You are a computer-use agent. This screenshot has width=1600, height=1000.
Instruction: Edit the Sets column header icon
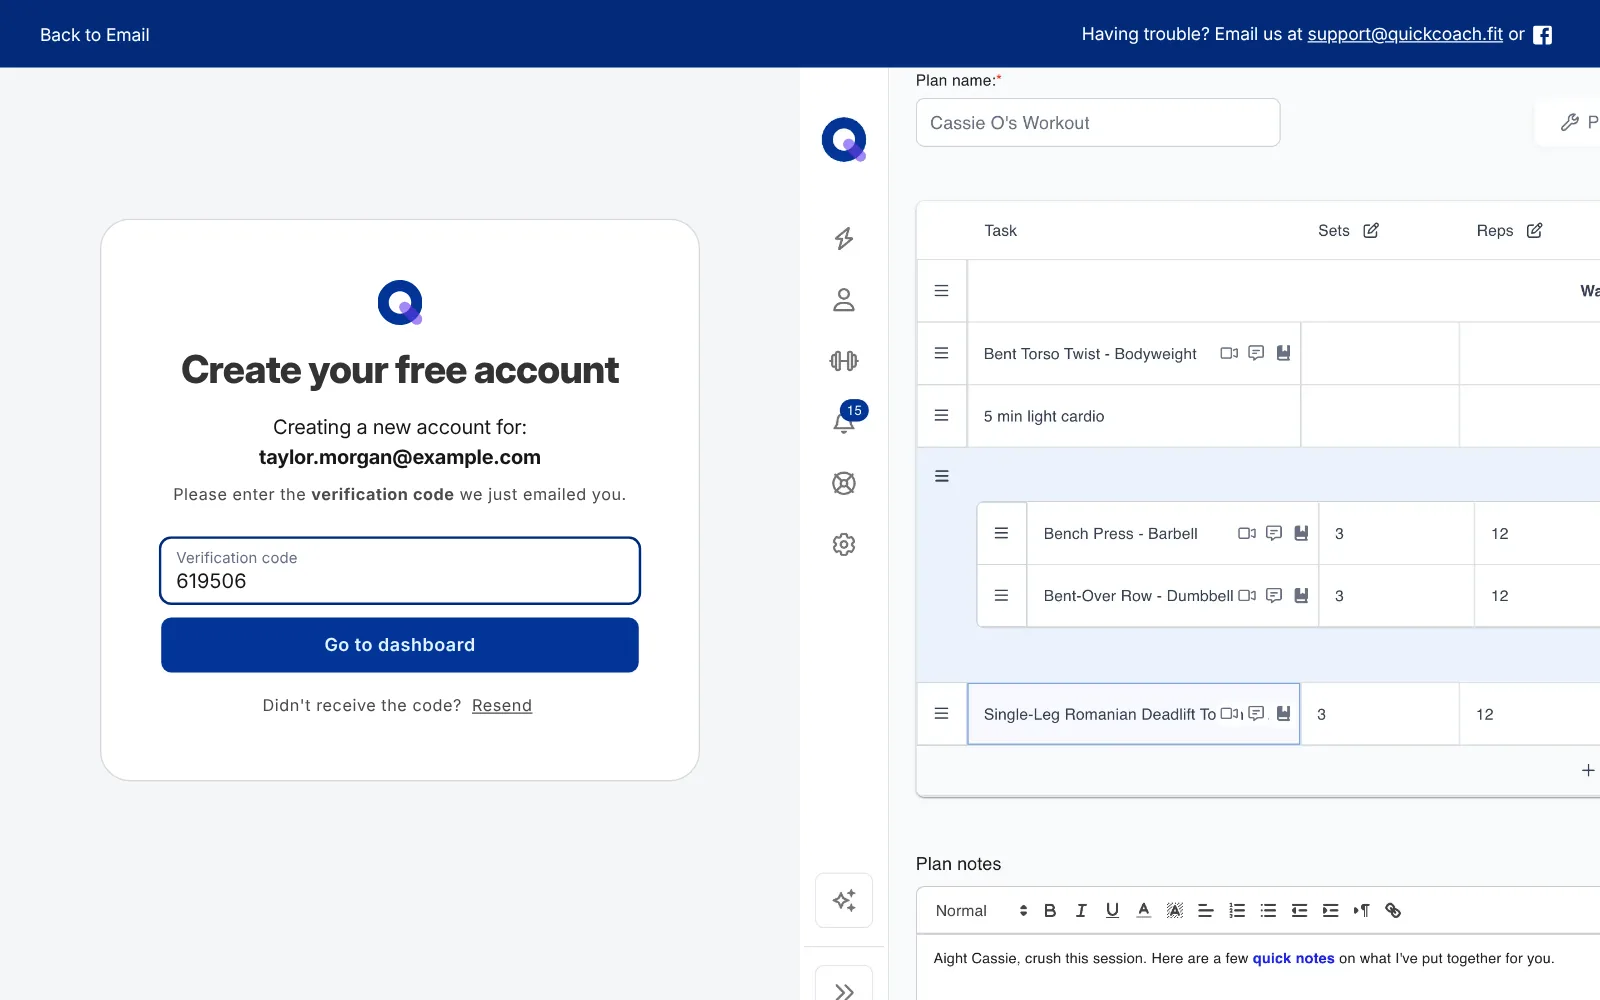point(1371,230)
